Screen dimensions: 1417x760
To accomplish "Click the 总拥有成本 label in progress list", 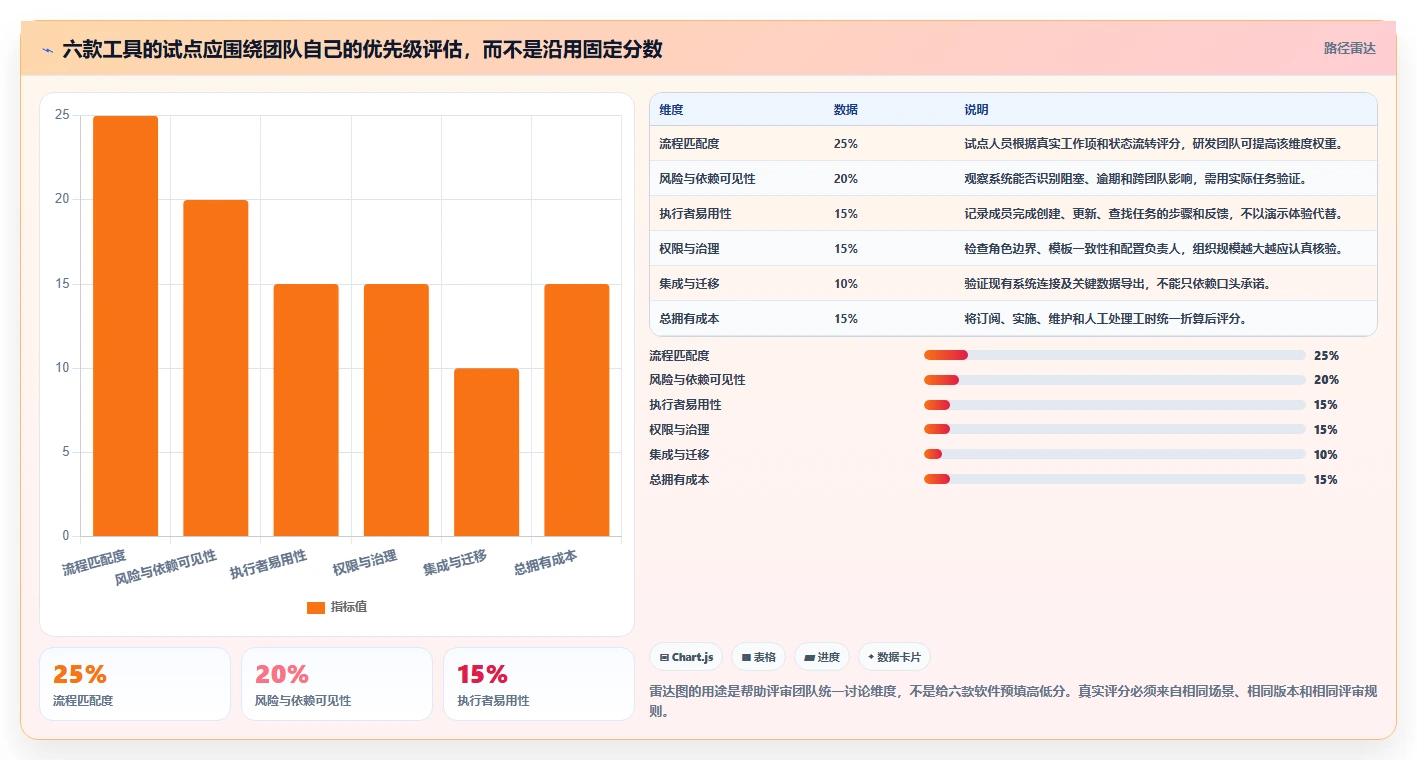I will point(679,480).
